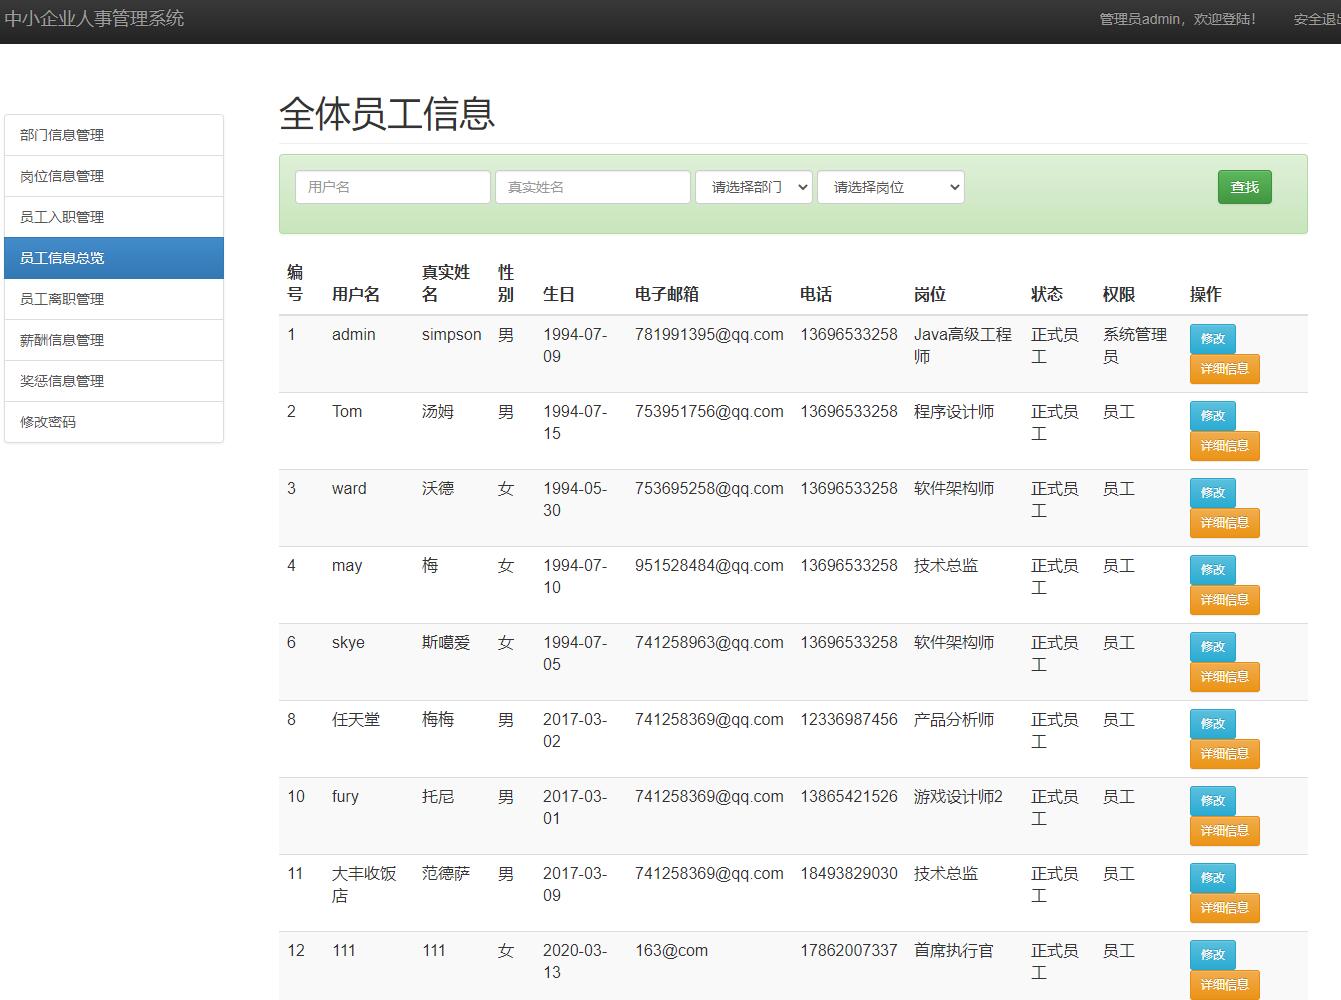Open the 请选择部门 department dropdown
This screenshot has height=1000, width=1341.
(x=754, y=187)
